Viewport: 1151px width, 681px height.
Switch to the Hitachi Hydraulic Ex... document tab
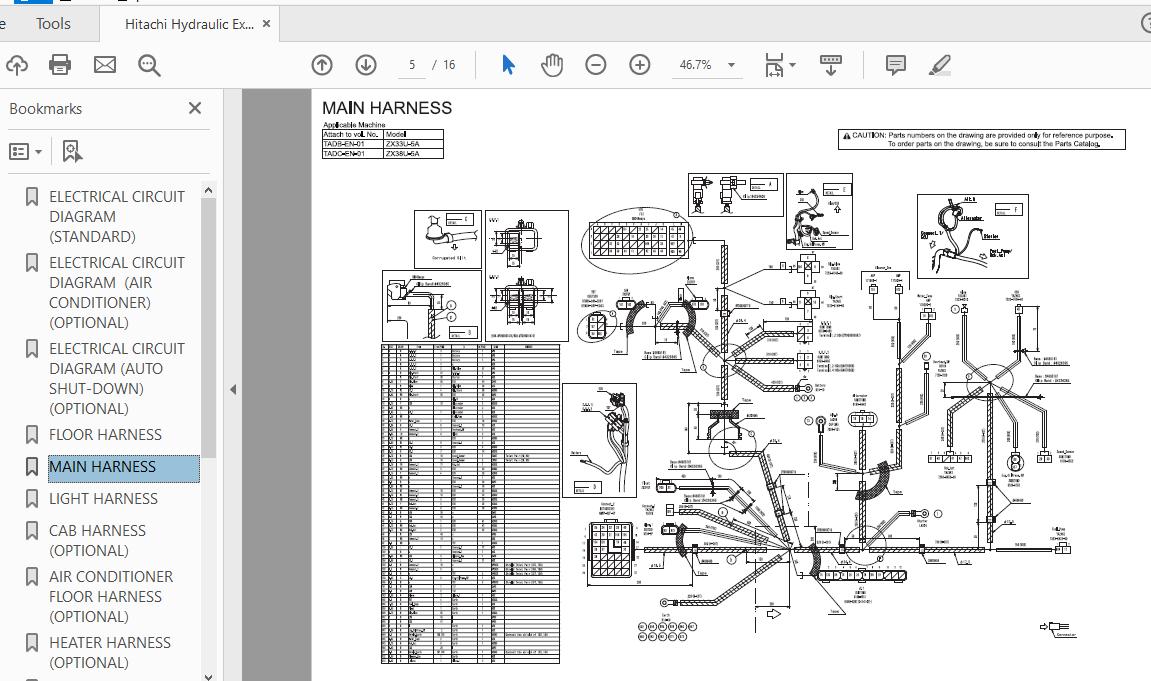(189, 24)
